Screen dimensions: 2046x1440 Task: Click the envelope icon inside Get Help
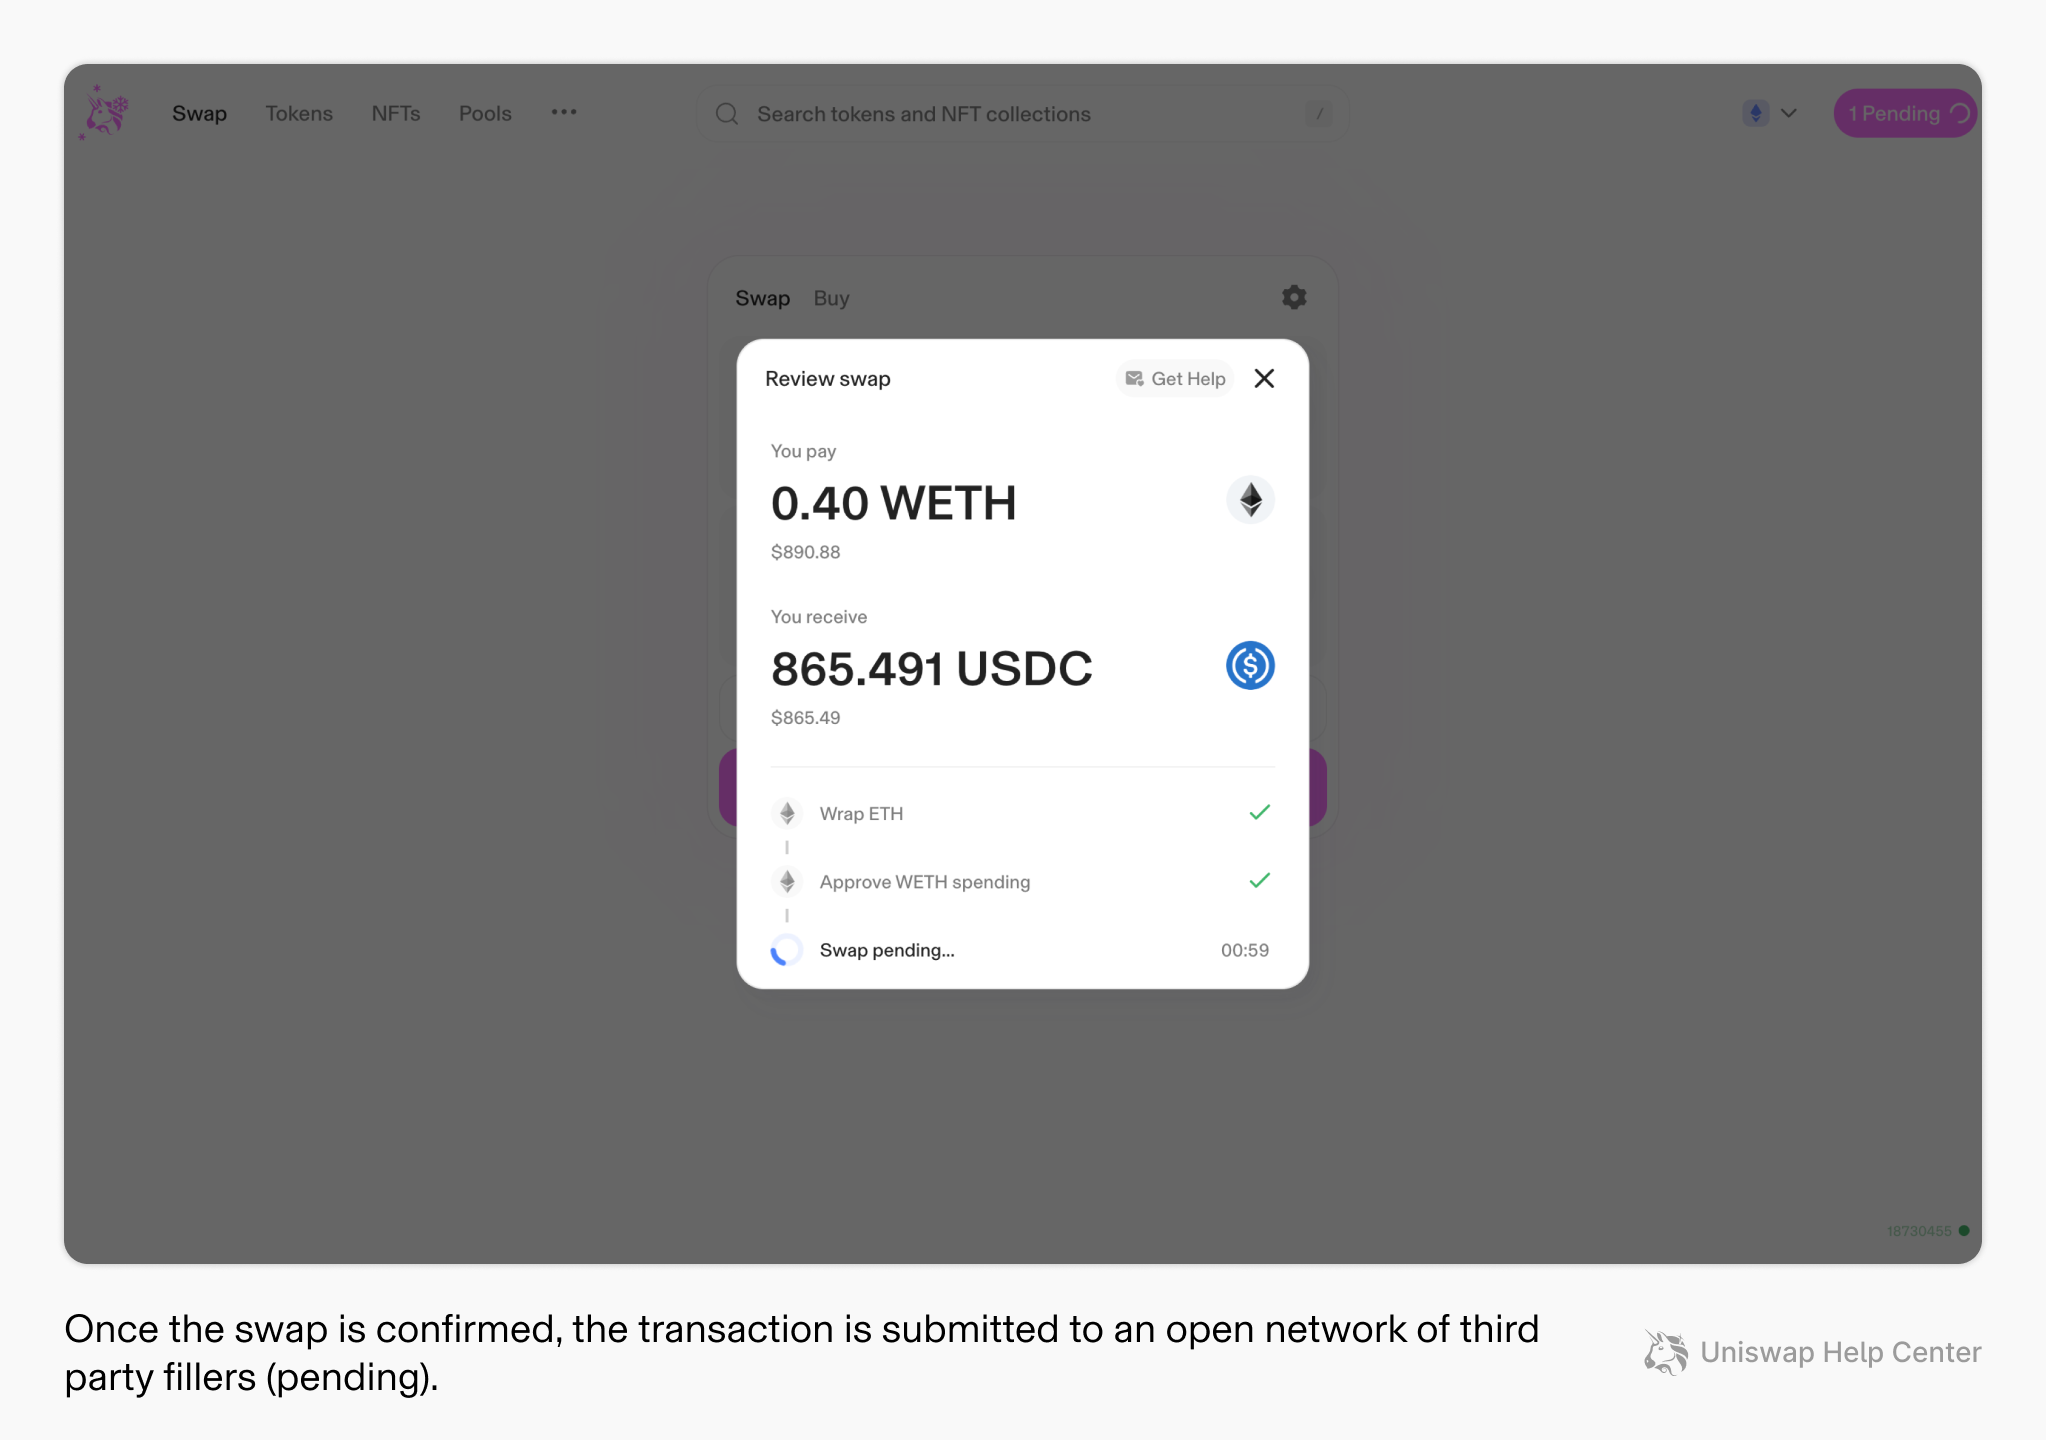(1134, 379)
